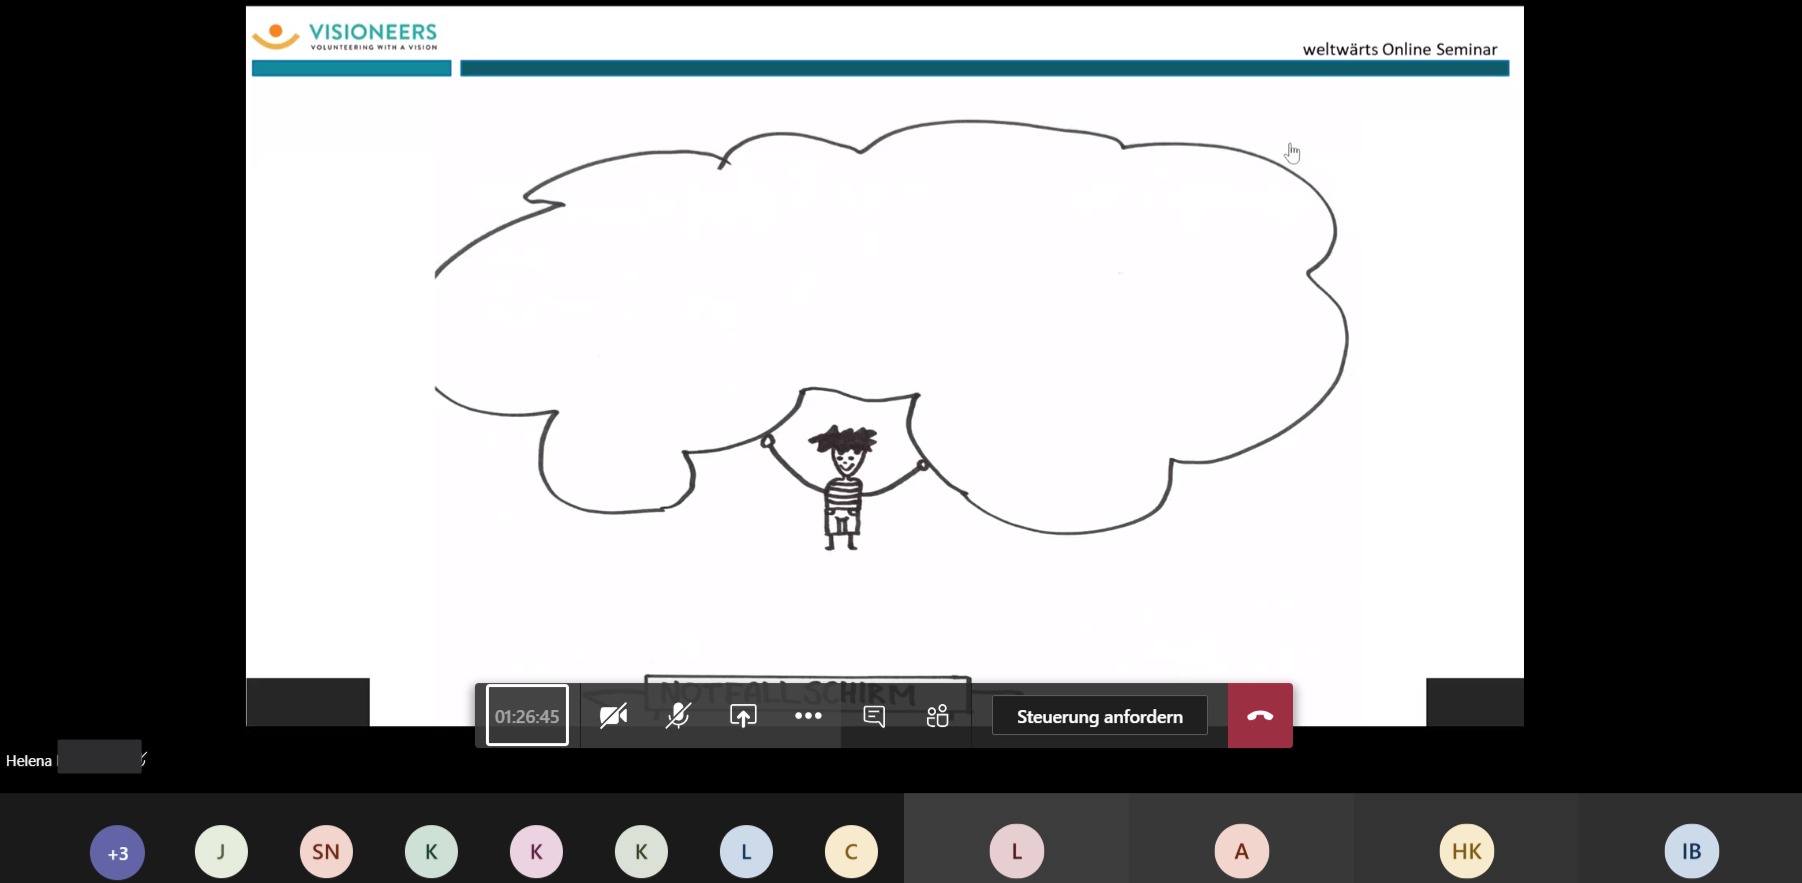This screenshot has width=1802, height=883.
Task: Open the +3 additional participants avatar
Action: (117, 852)
